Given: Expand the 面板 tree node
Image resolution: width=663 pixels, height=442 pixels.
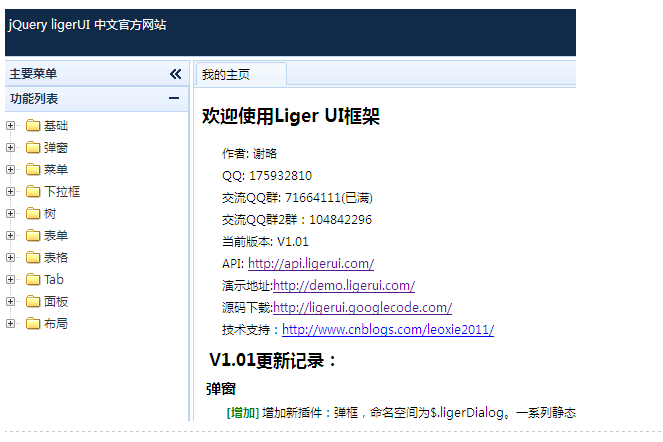Looking at the screenshot, I should [11, 302].
